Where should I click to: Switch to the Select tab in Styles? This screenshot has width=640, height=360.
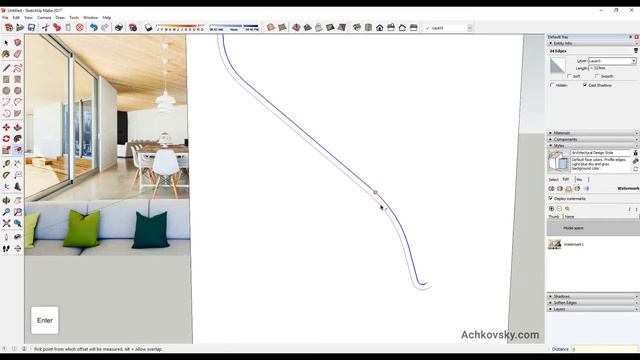coord(553,180)
